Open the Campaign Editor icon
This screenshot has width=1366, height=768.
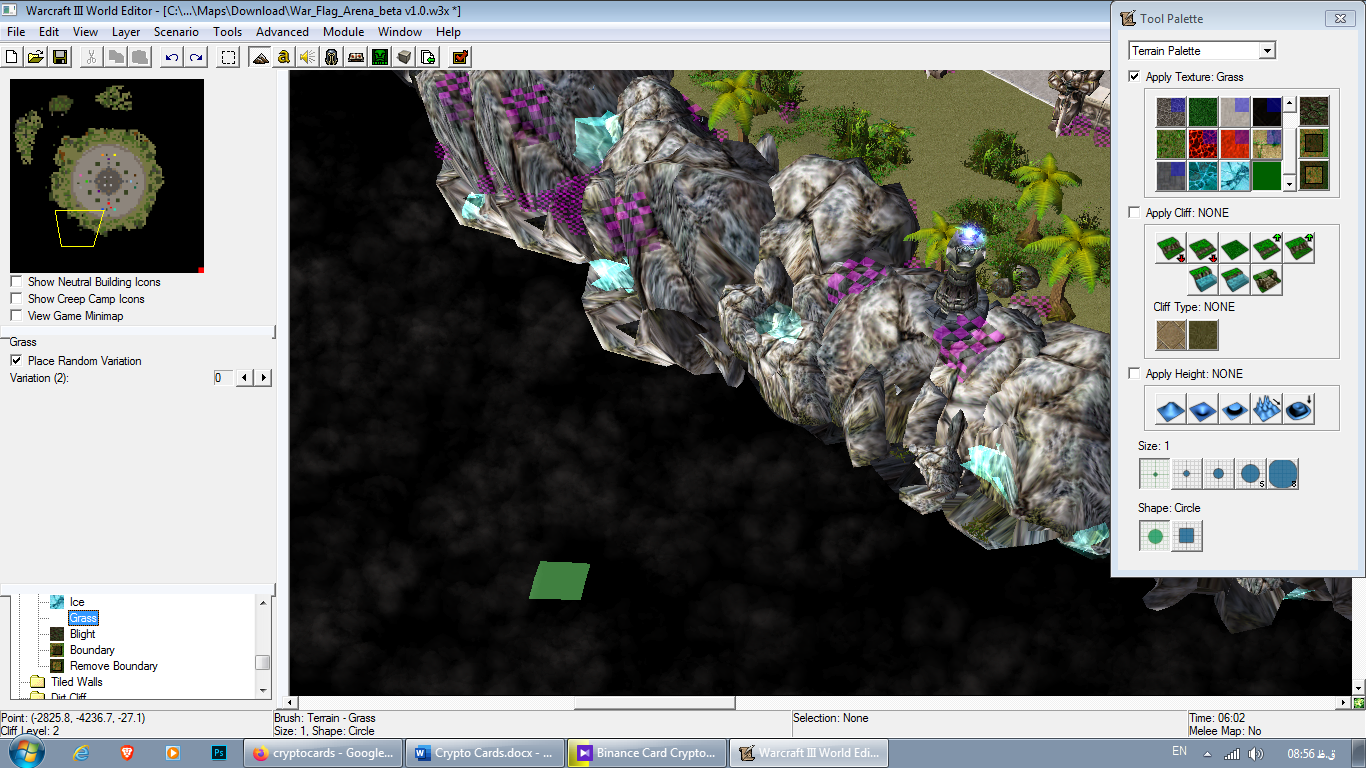coord(356,57)
